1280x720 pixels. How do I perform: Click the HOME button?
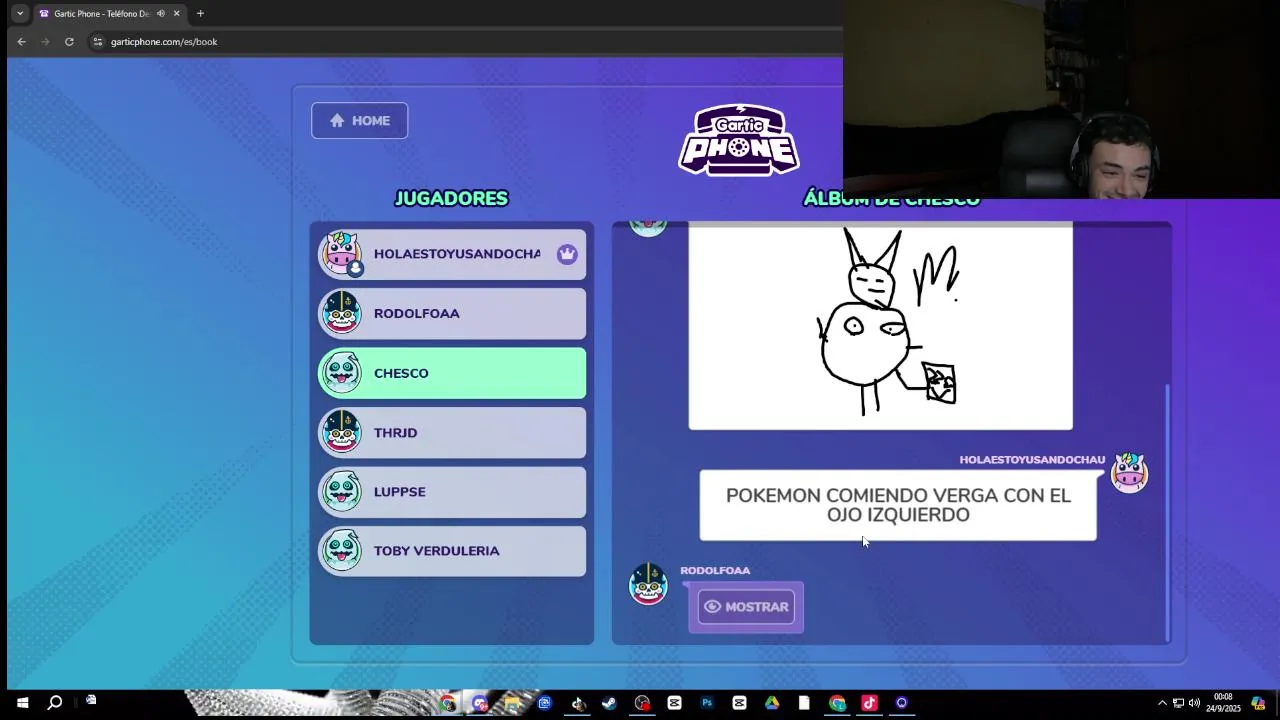359,120
